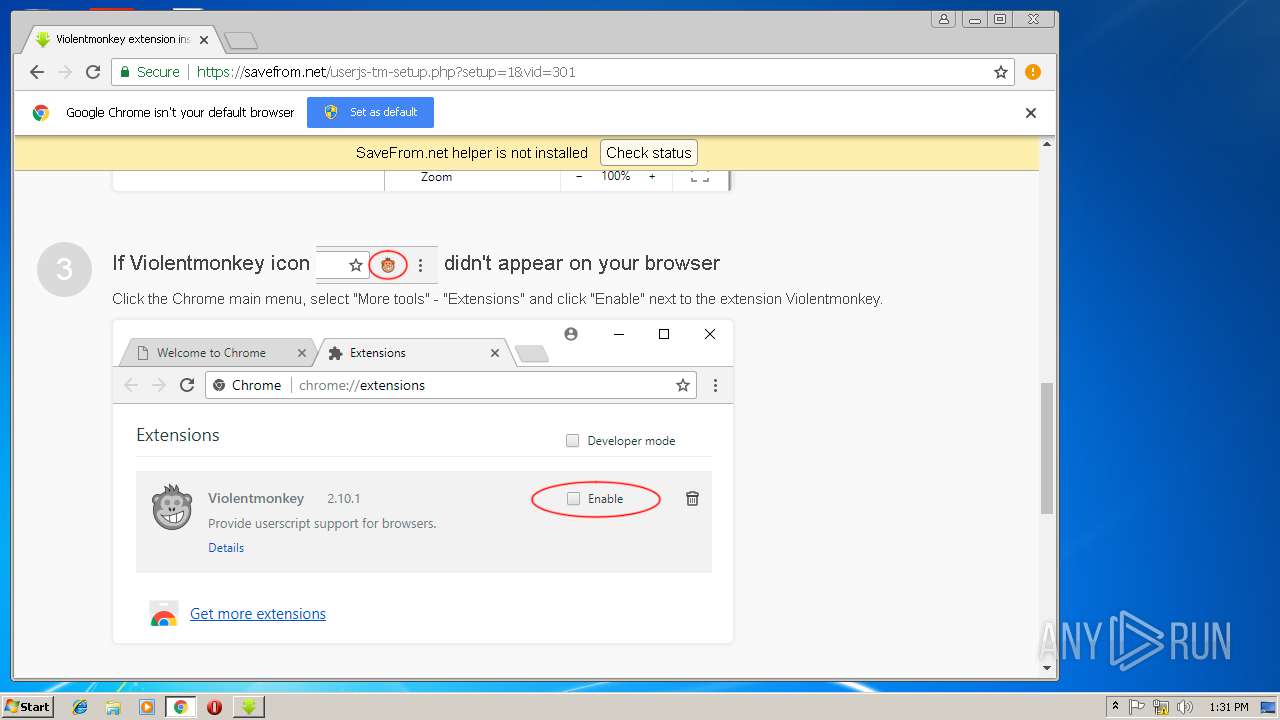Open the Opera icon on taskbar
The image size is (1280, 720).
tap(214, 707)
